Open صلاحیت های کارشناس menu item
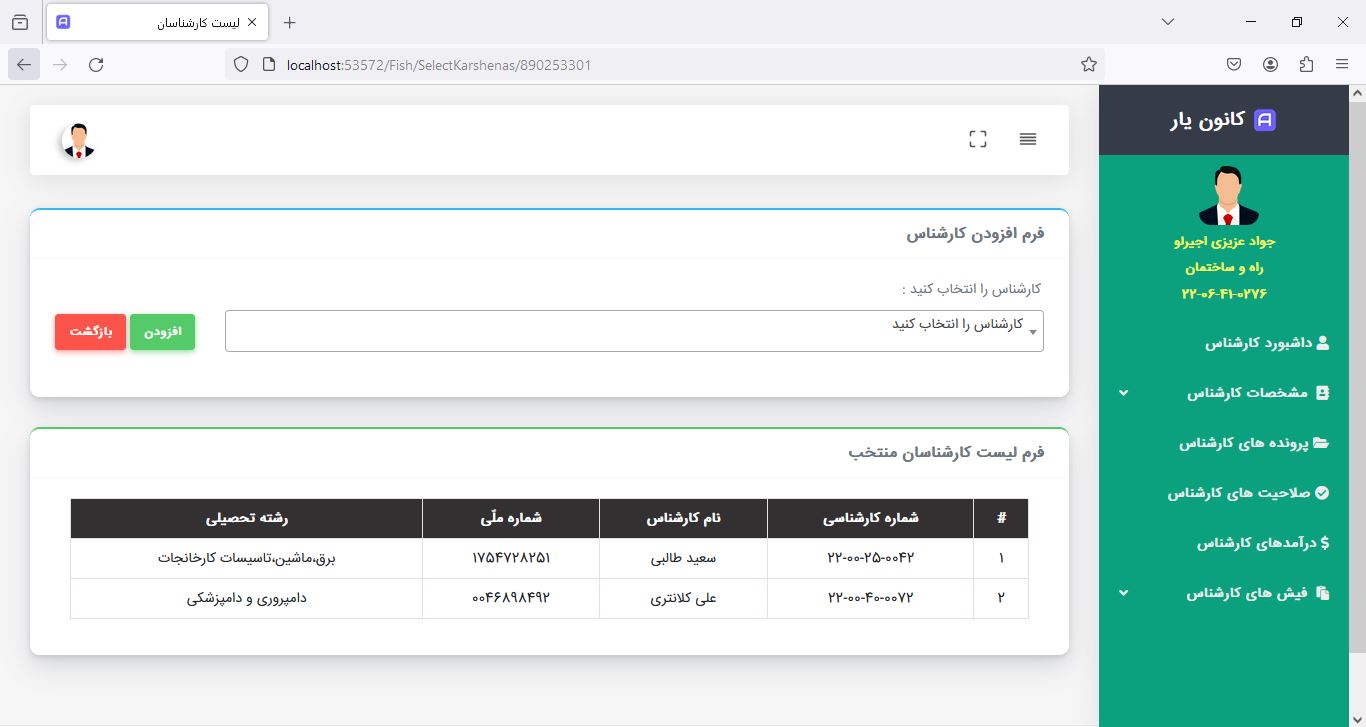Screen dimensions: 1366x727 pos(1248,493)
